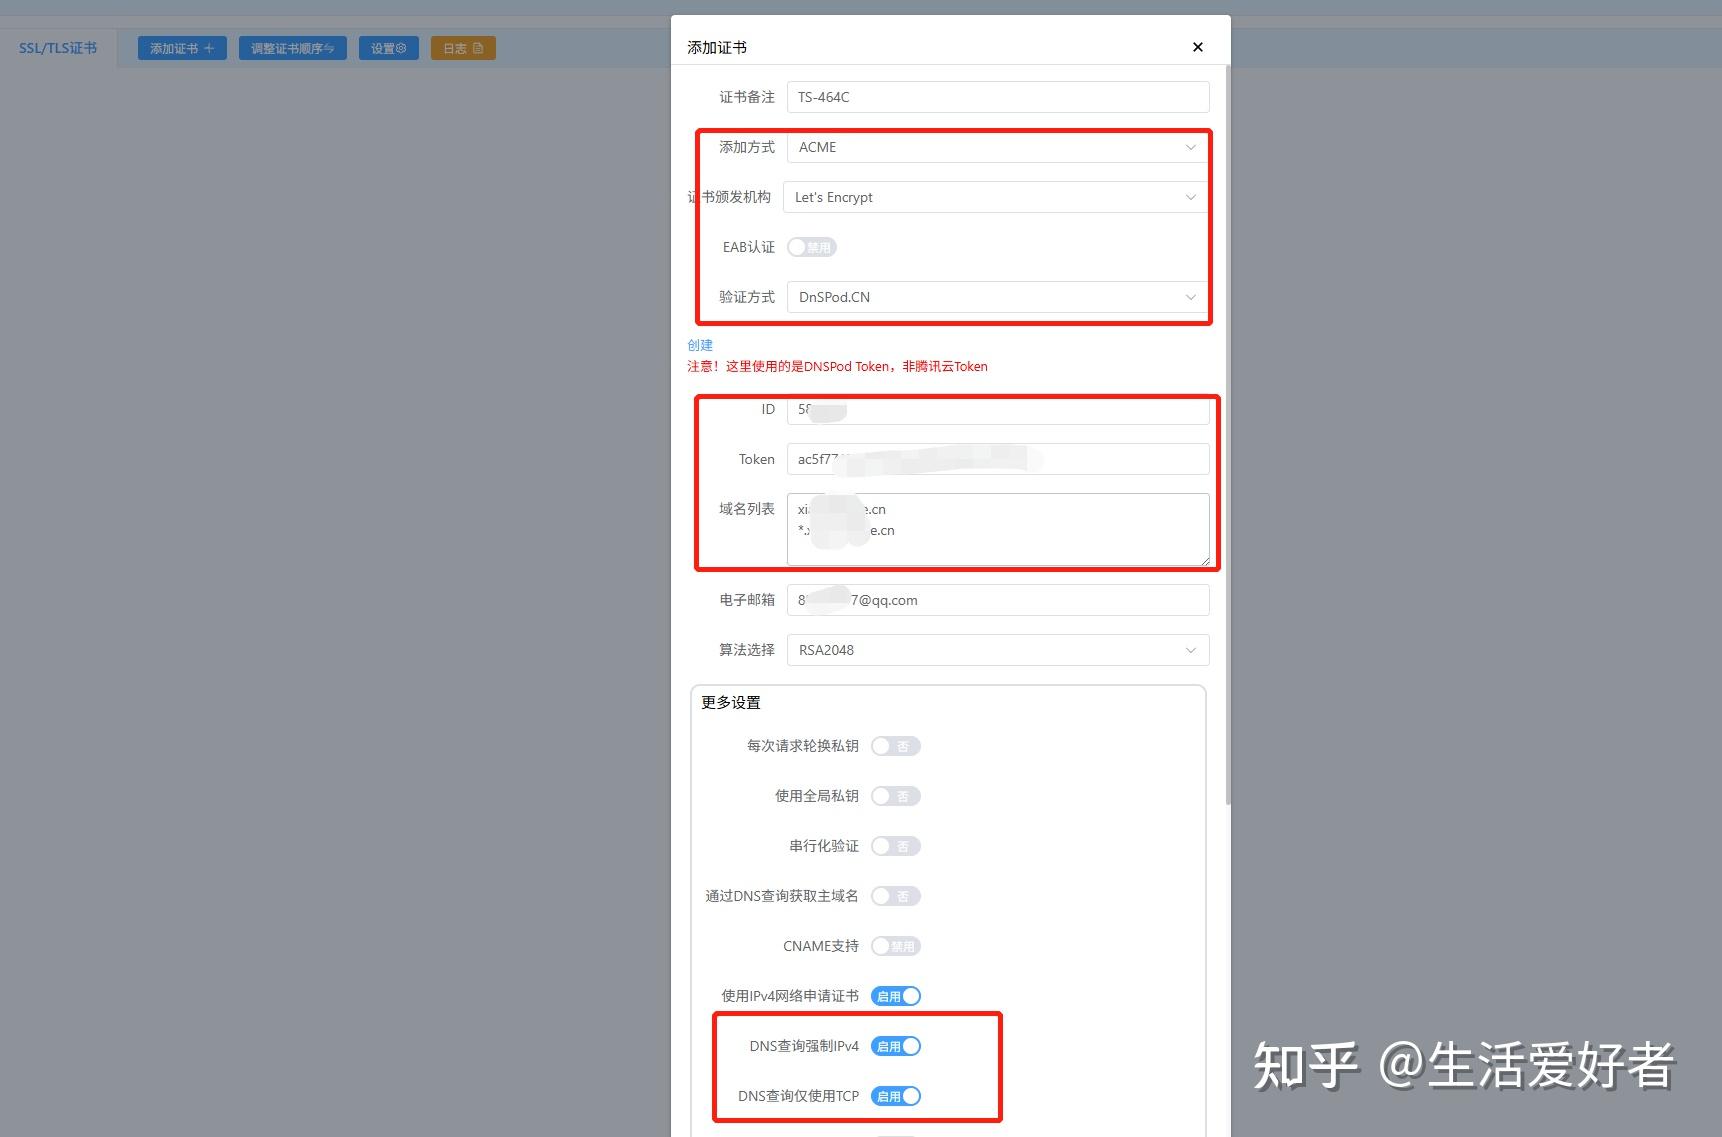This screenshot has width=1722, height=1137.
Task: Click the plus icon on 添加证书 button
Action: pyautogui.click(x=209, y=47)
